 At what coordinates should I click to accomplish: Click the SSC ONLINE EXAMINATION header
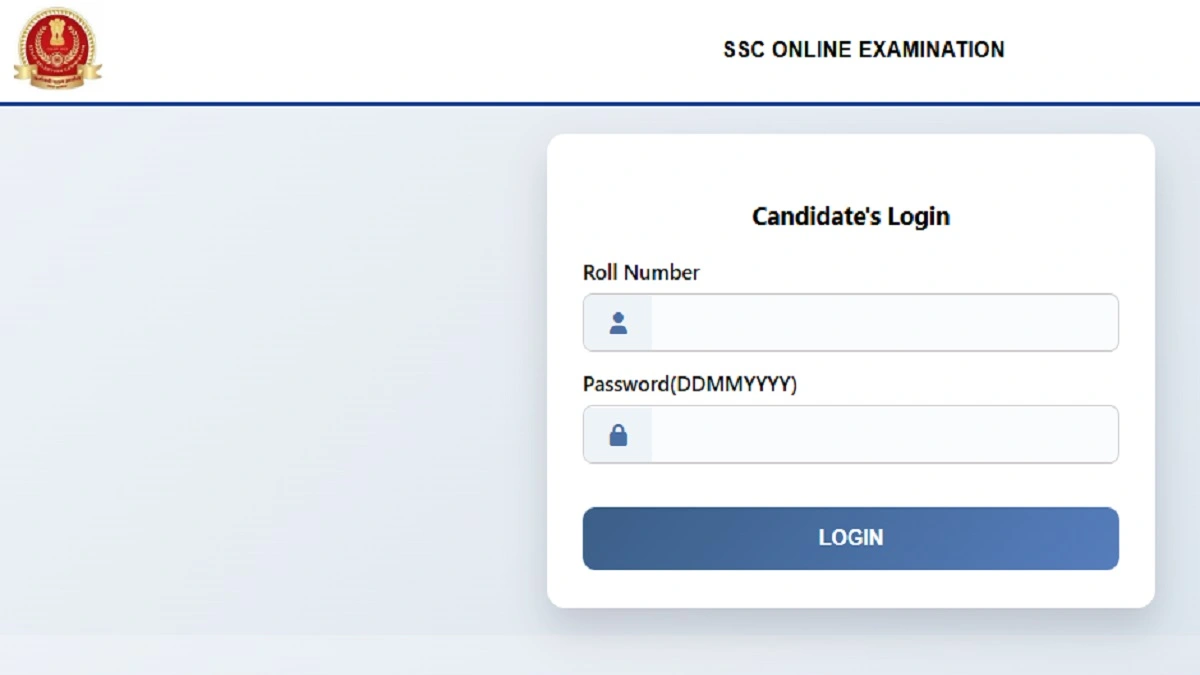tap(864, 49)
